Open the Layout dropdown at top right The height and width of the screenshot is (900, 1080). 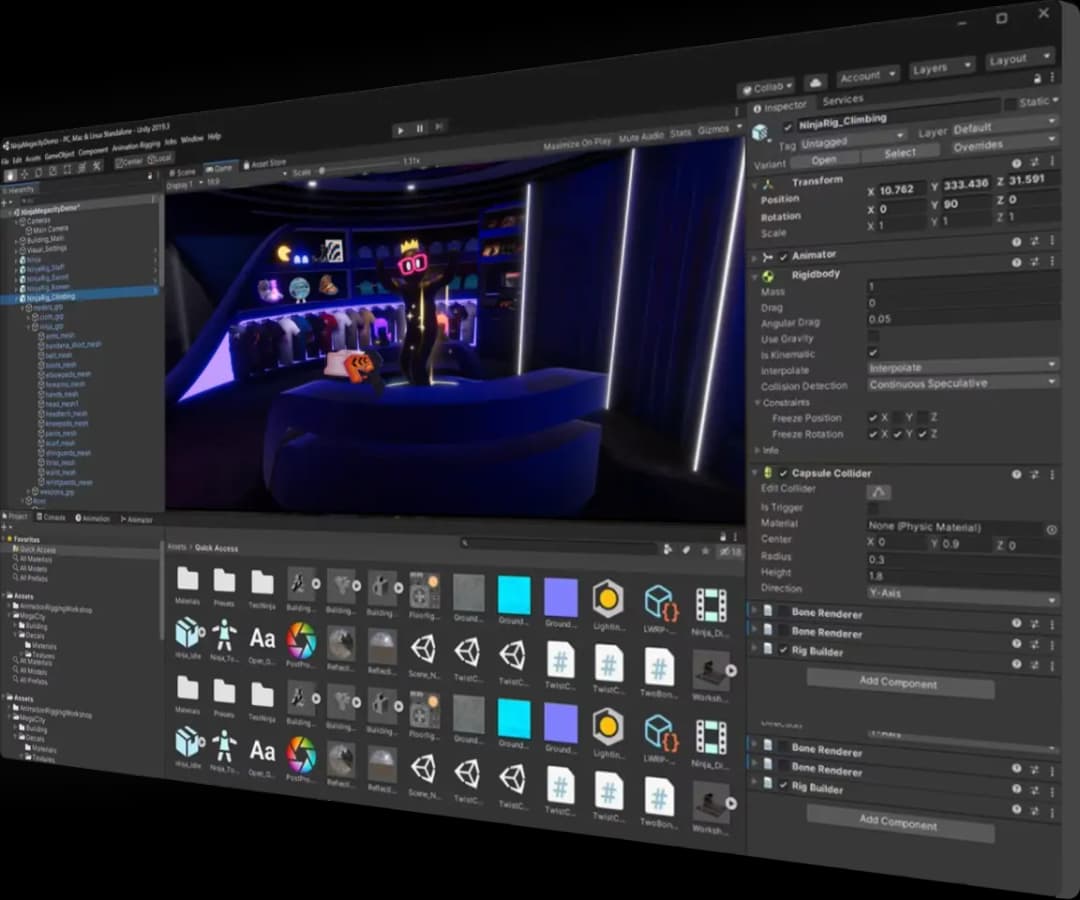tap(1018, 60)
